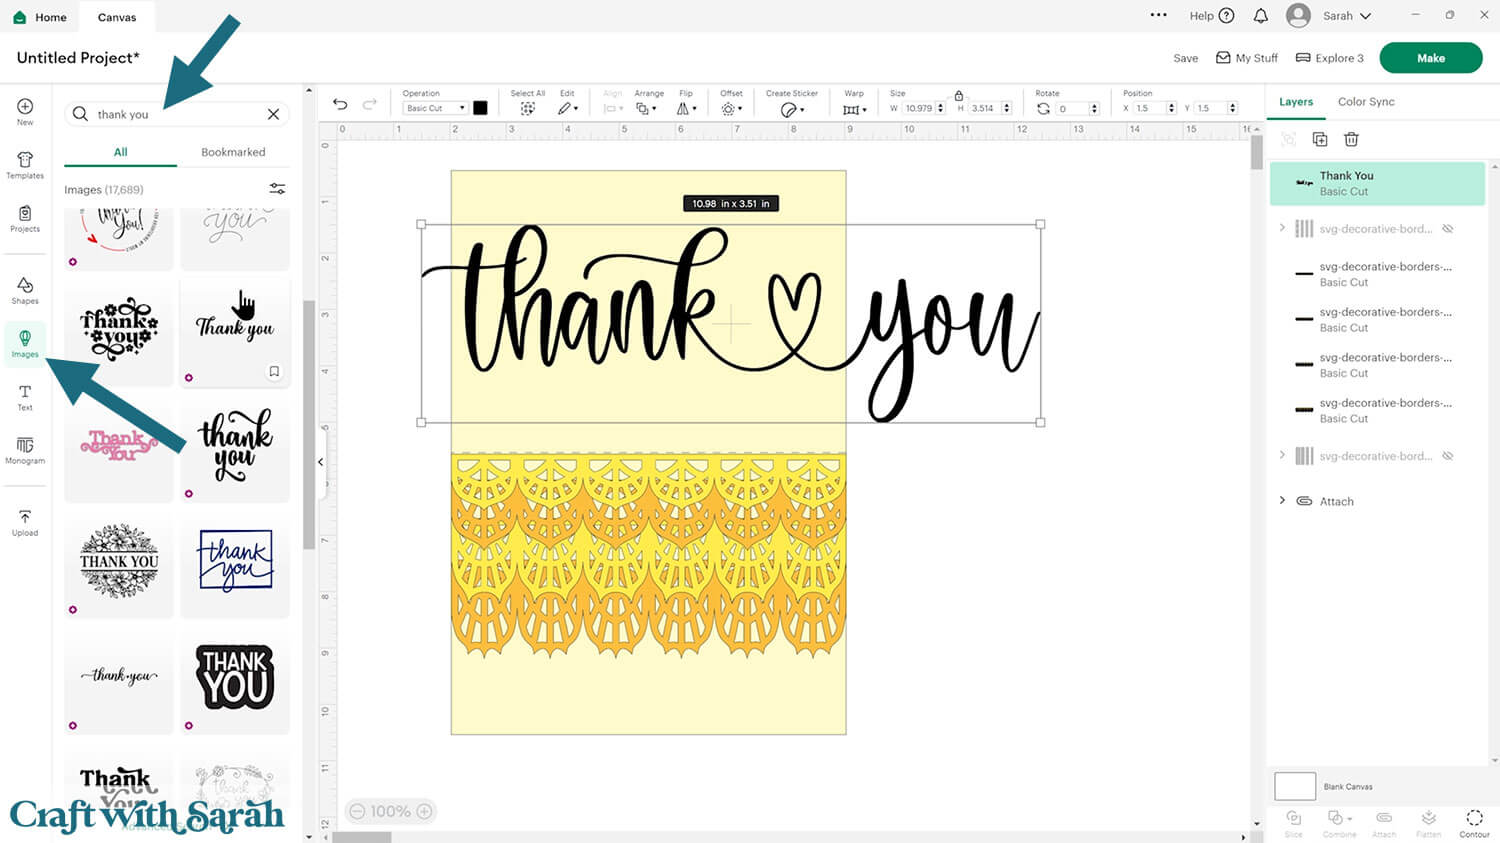This screenshot has width=1500, height=843.
Task: Open the Combine dropdown
Action: pyautogui.click(x=1339, y=823)
